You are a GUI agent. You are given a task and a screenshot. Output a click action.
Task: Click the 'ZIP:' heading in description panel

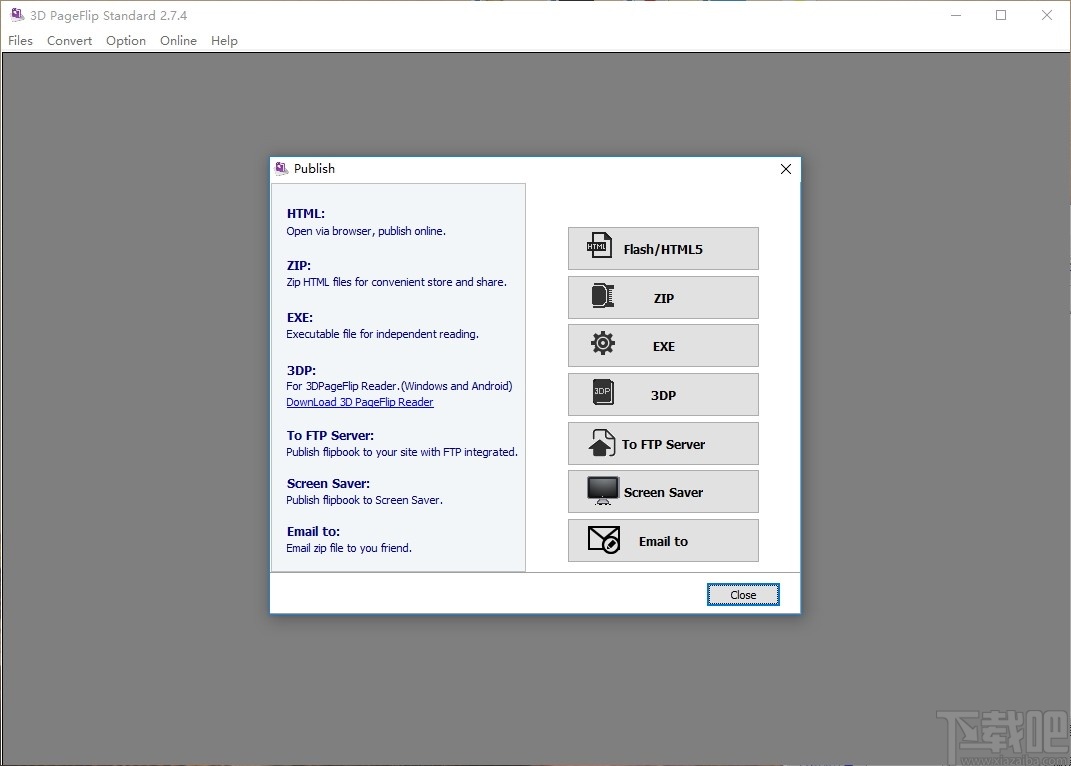(x=298, y=265)
